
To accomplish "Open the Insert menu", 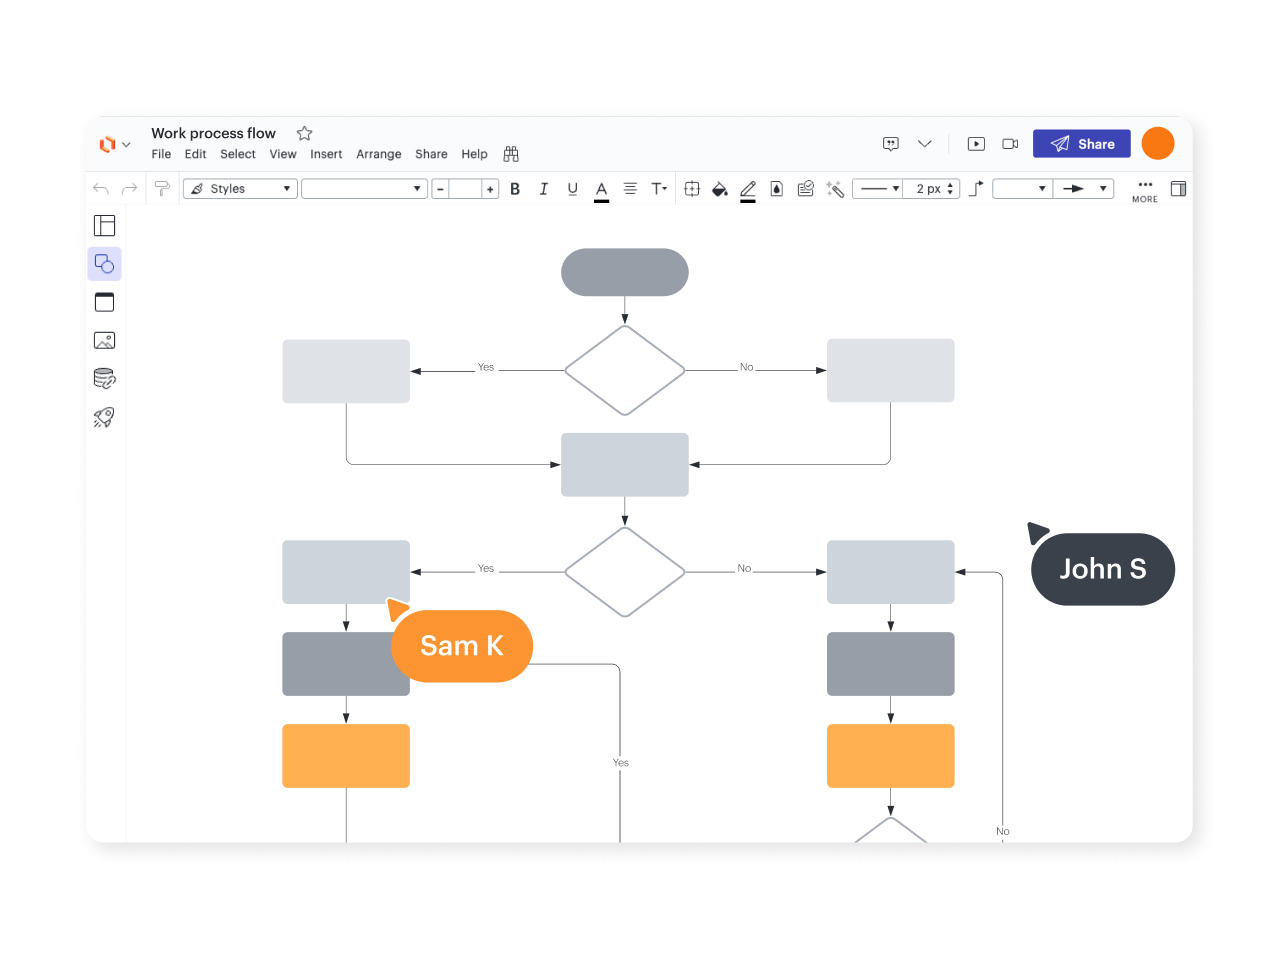I will 326,154.
